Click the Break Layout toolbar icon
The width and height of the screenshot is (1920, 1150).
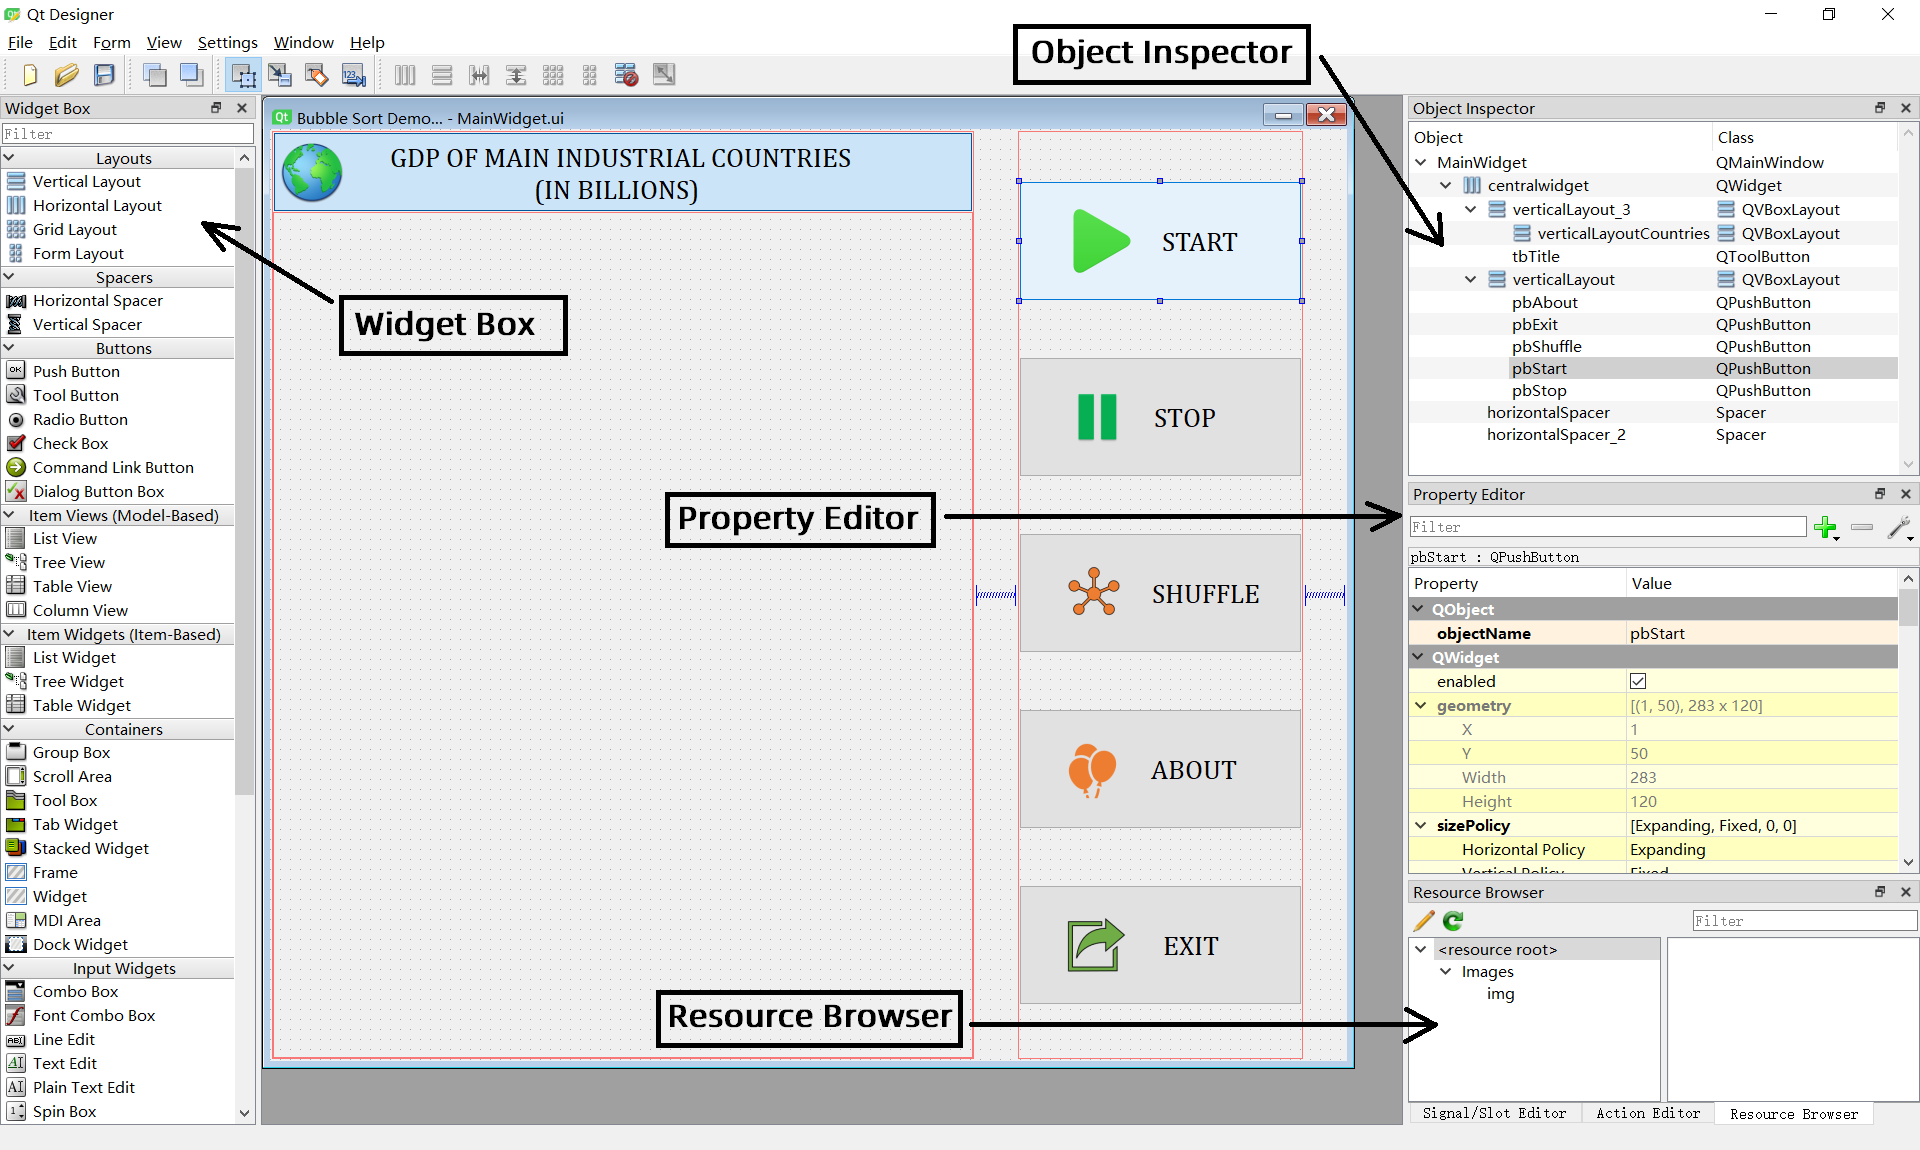627,75
